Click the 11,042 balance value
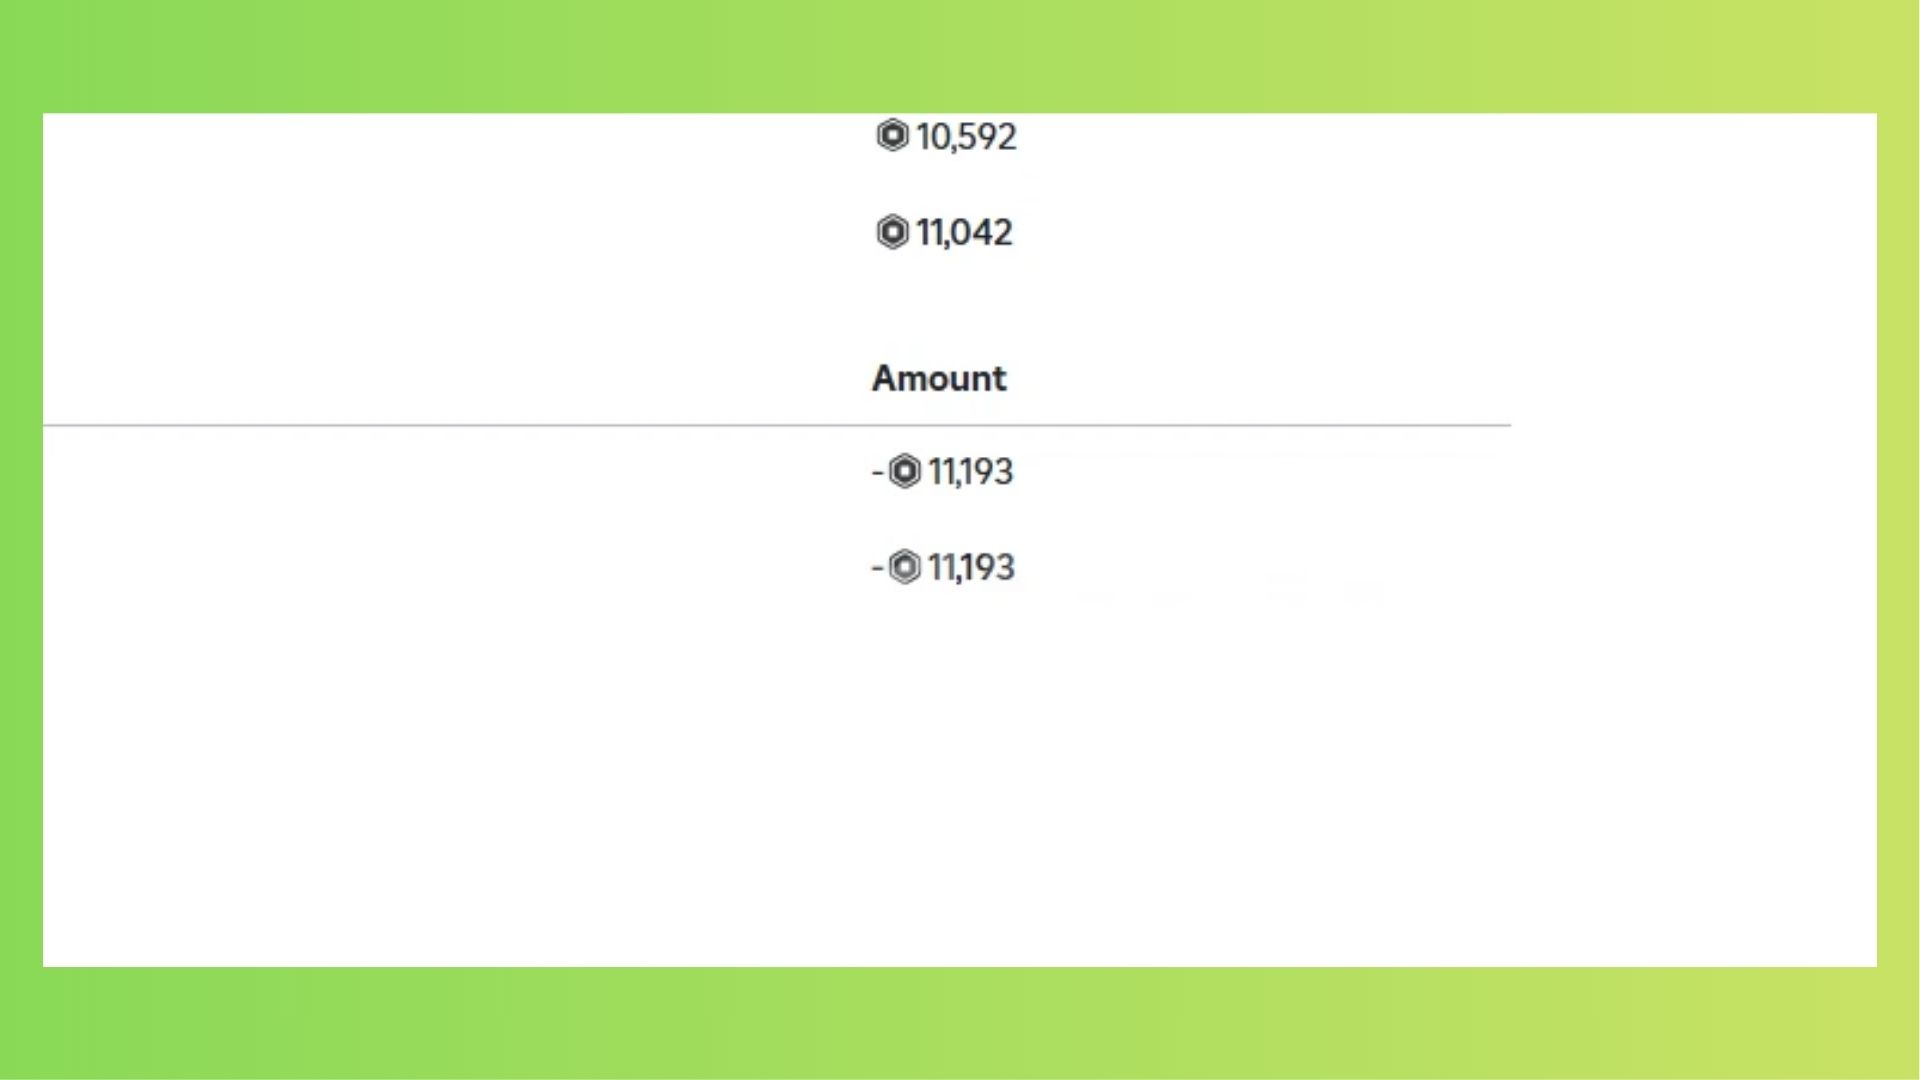The image size is (1920, 1080). tap(964, 233)
